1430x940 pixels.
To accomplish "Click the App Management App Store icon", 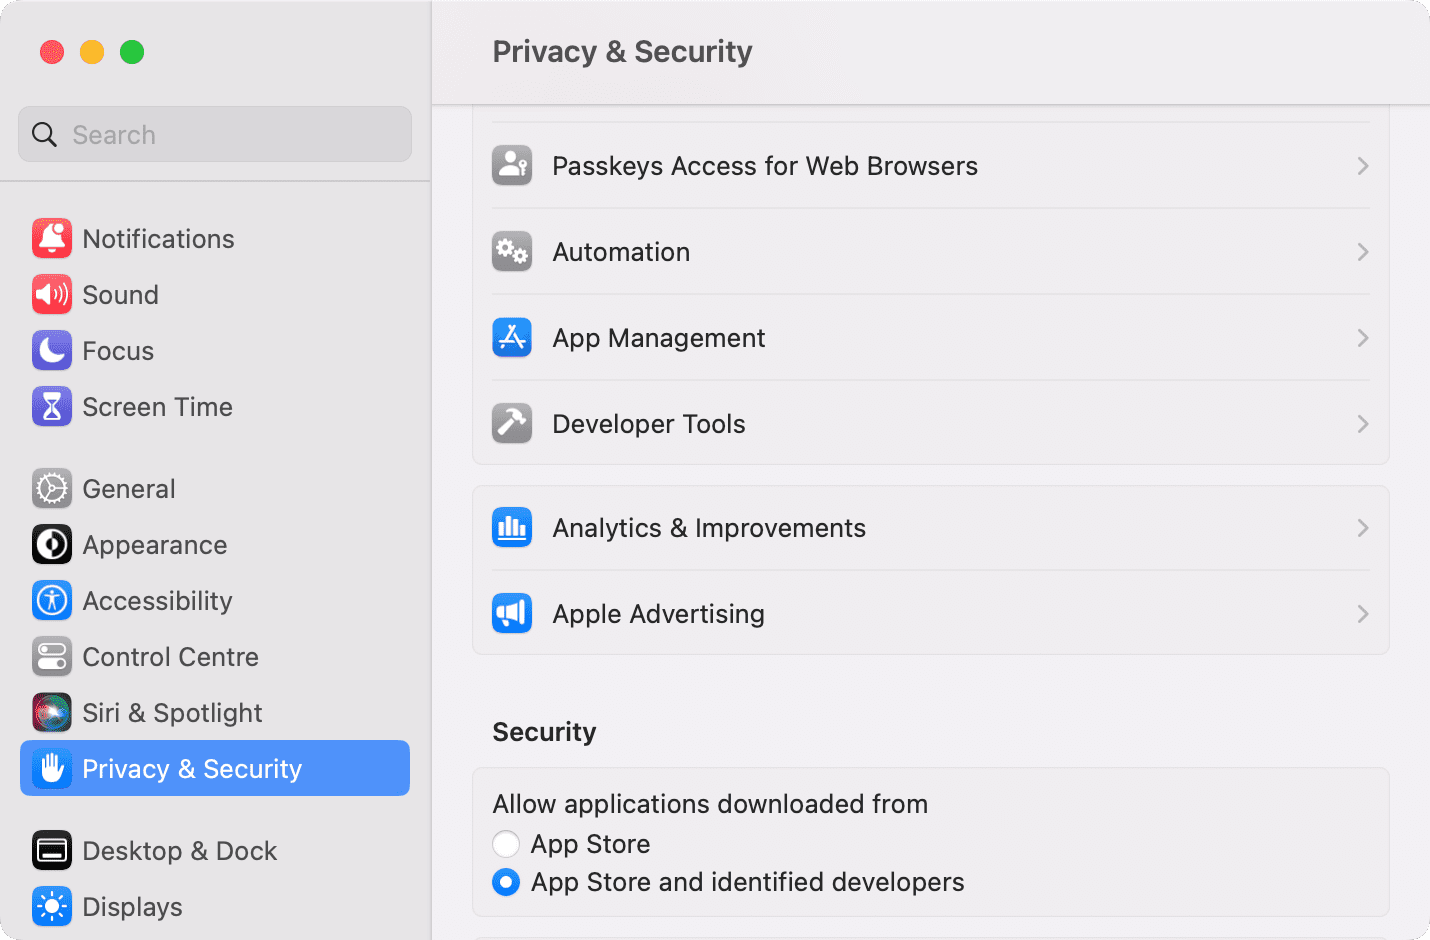I will tap(512, 338).
